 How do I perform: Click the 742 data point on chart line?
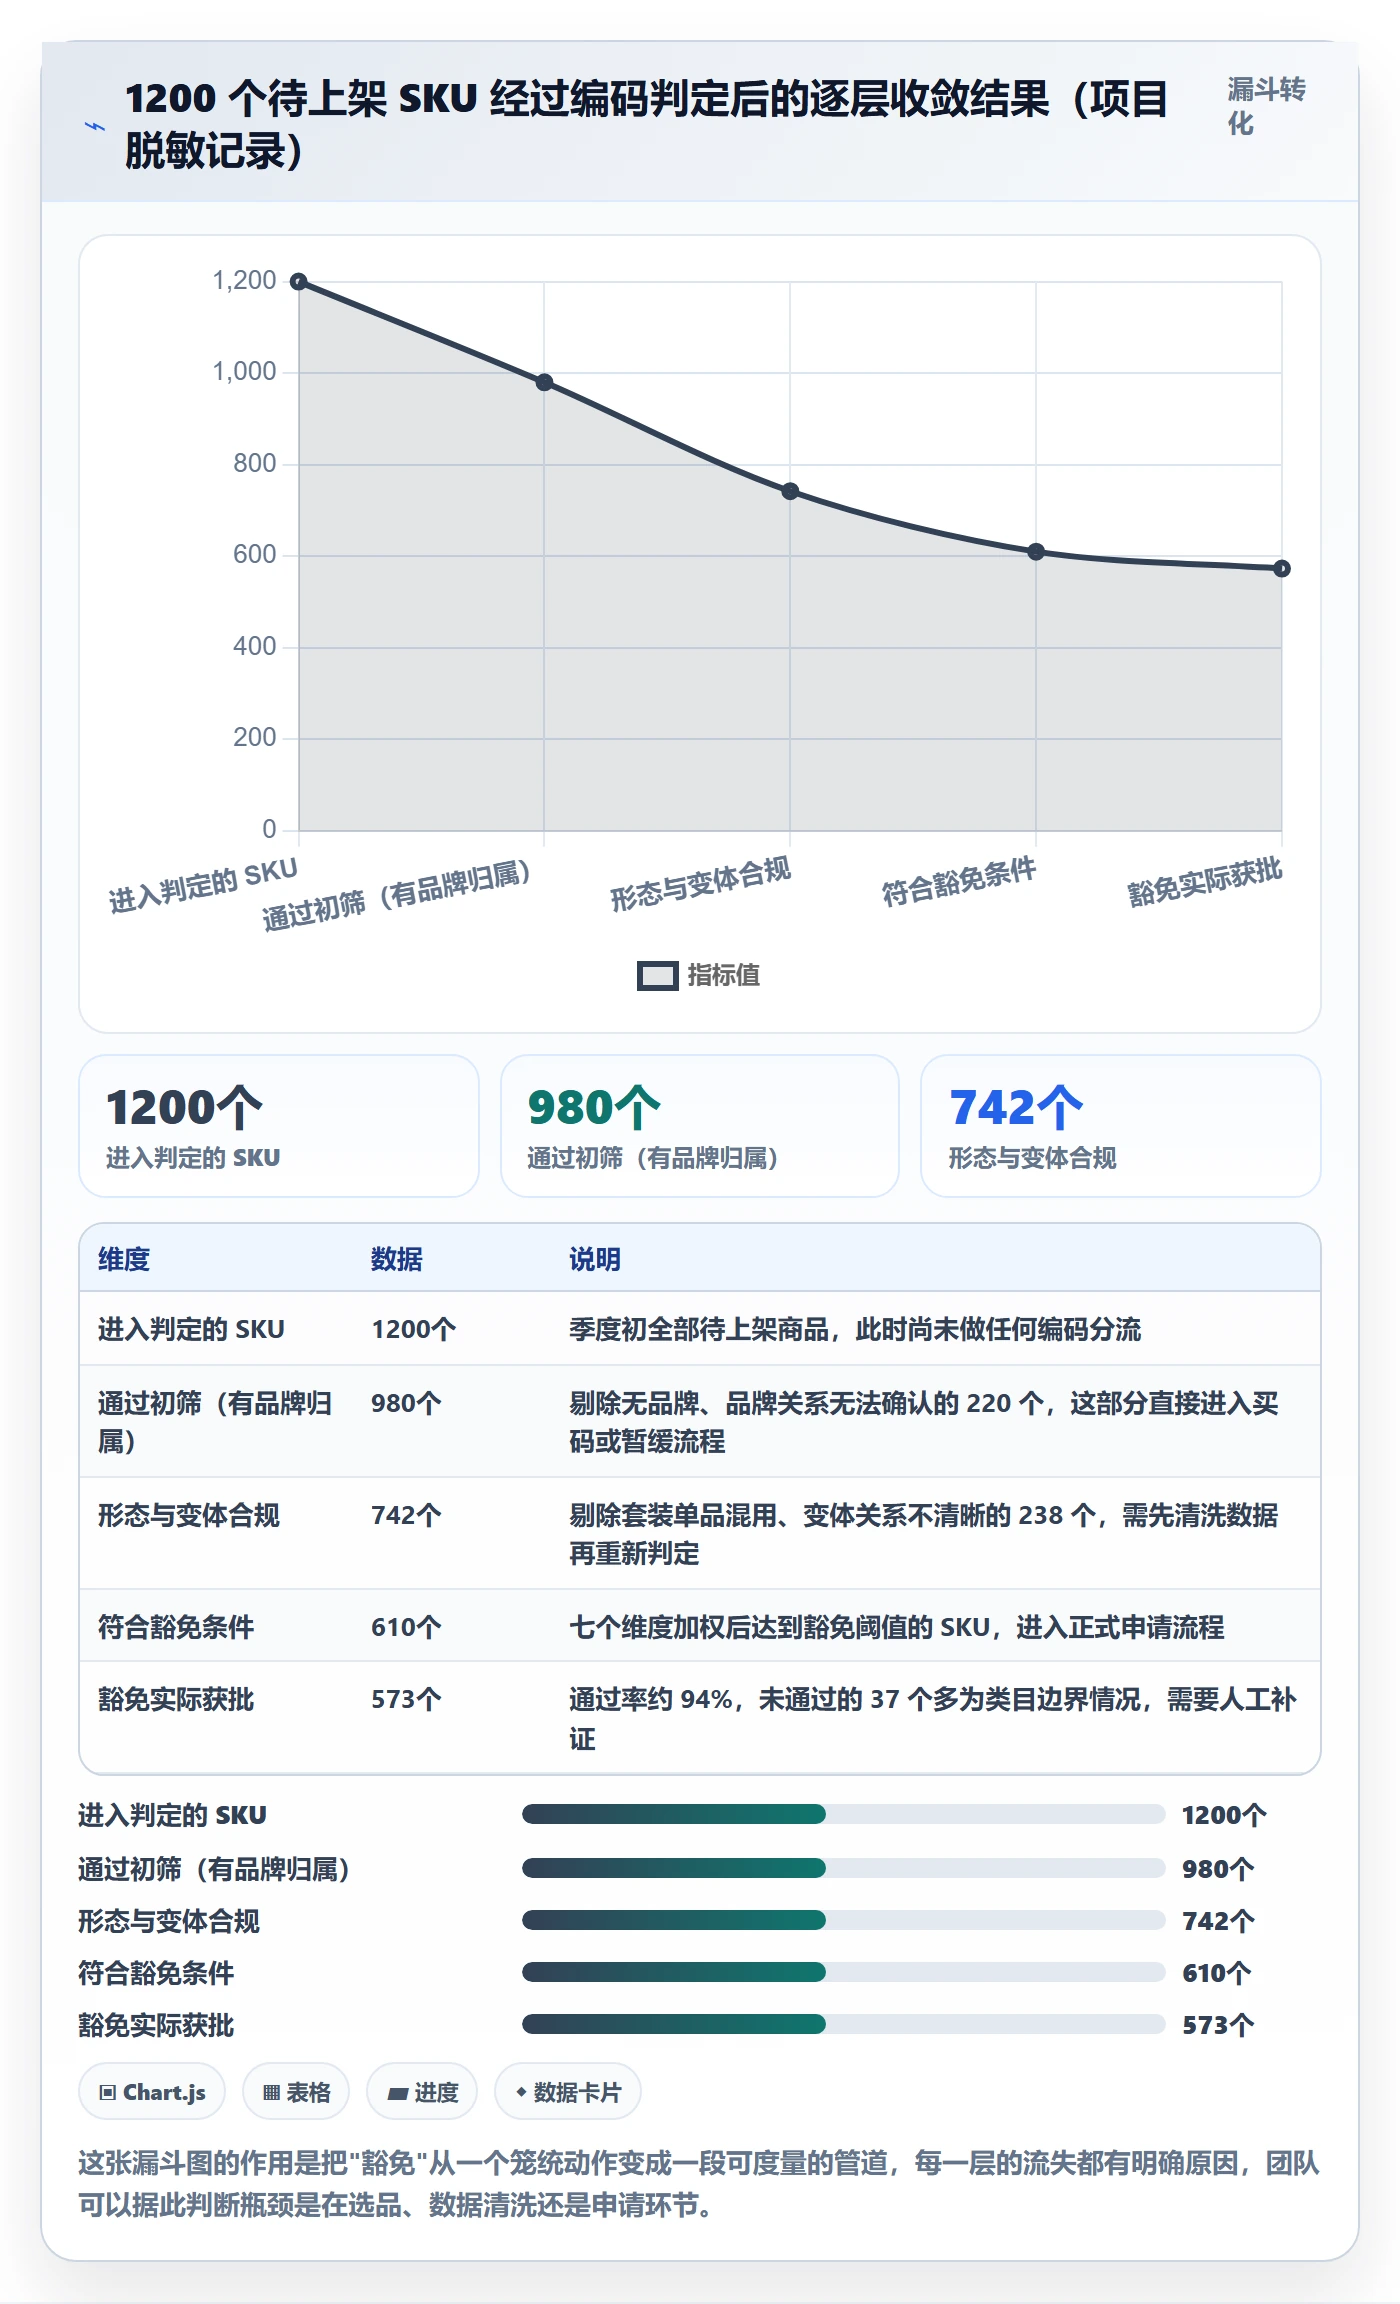[x=790, y=491]
